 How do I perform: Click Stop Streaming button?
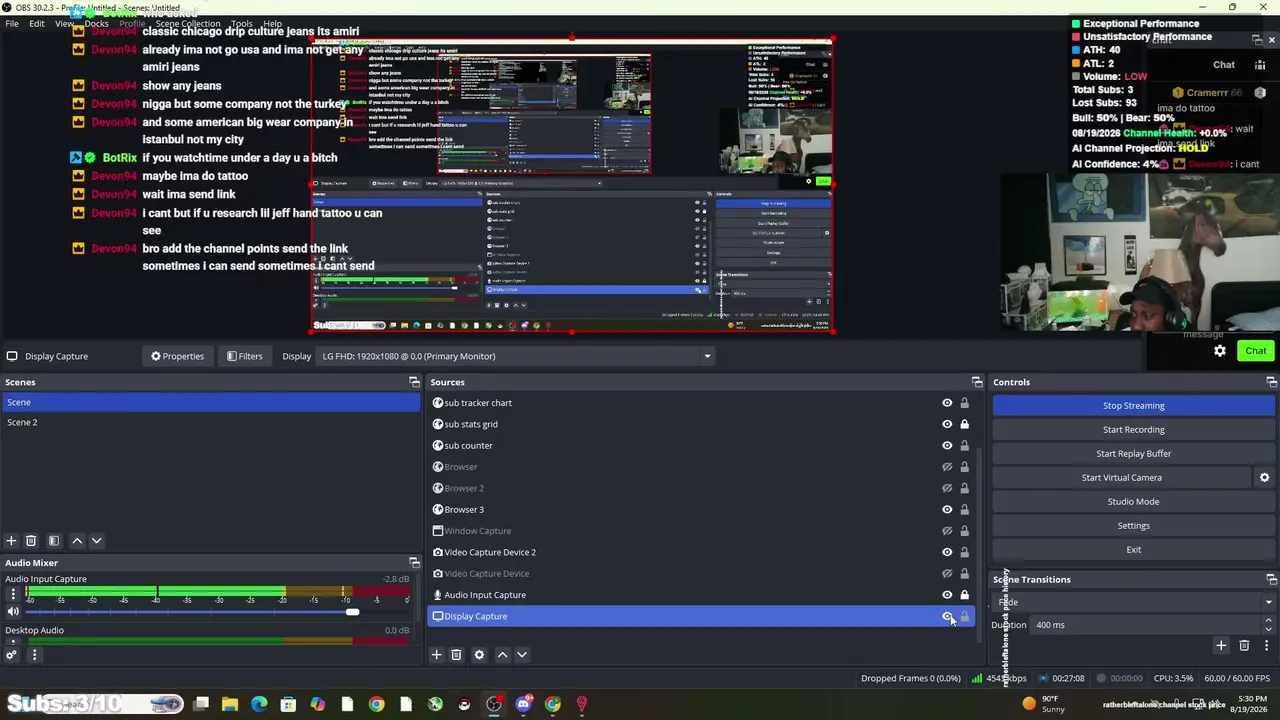pyautogui.click(x=1134, y=406)
